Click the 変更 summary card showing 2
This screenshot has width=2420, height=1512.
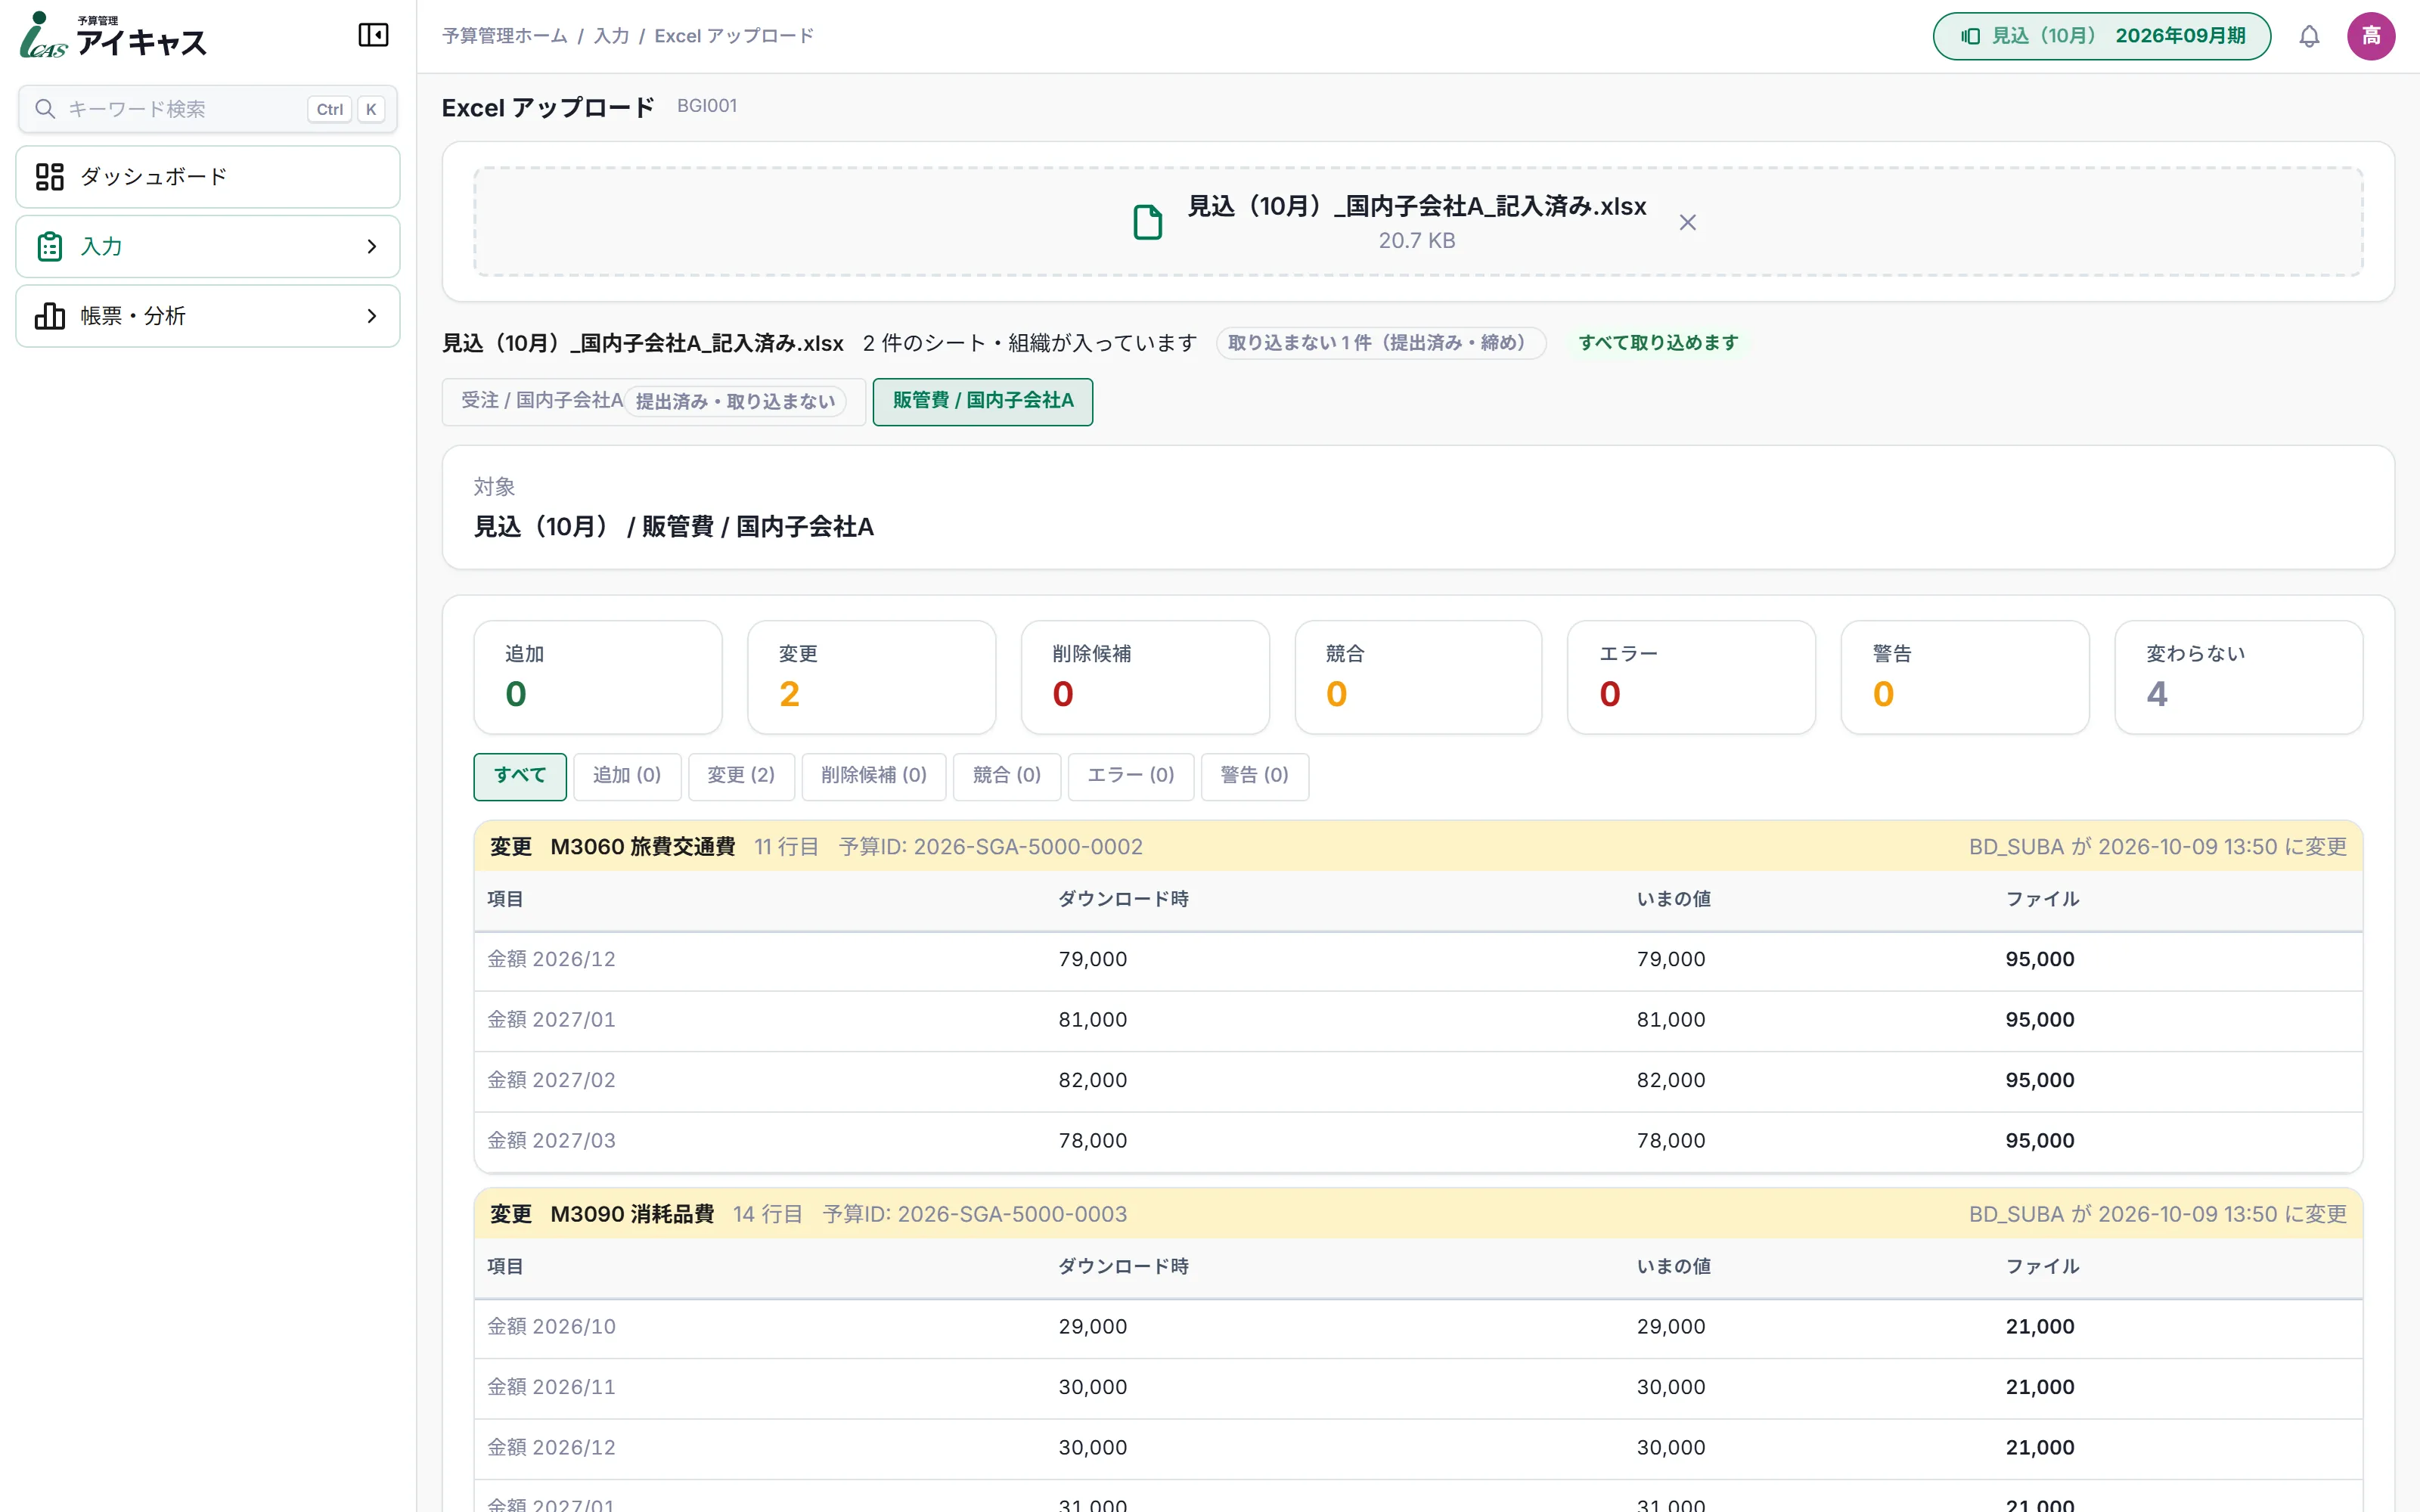point(872,678)
